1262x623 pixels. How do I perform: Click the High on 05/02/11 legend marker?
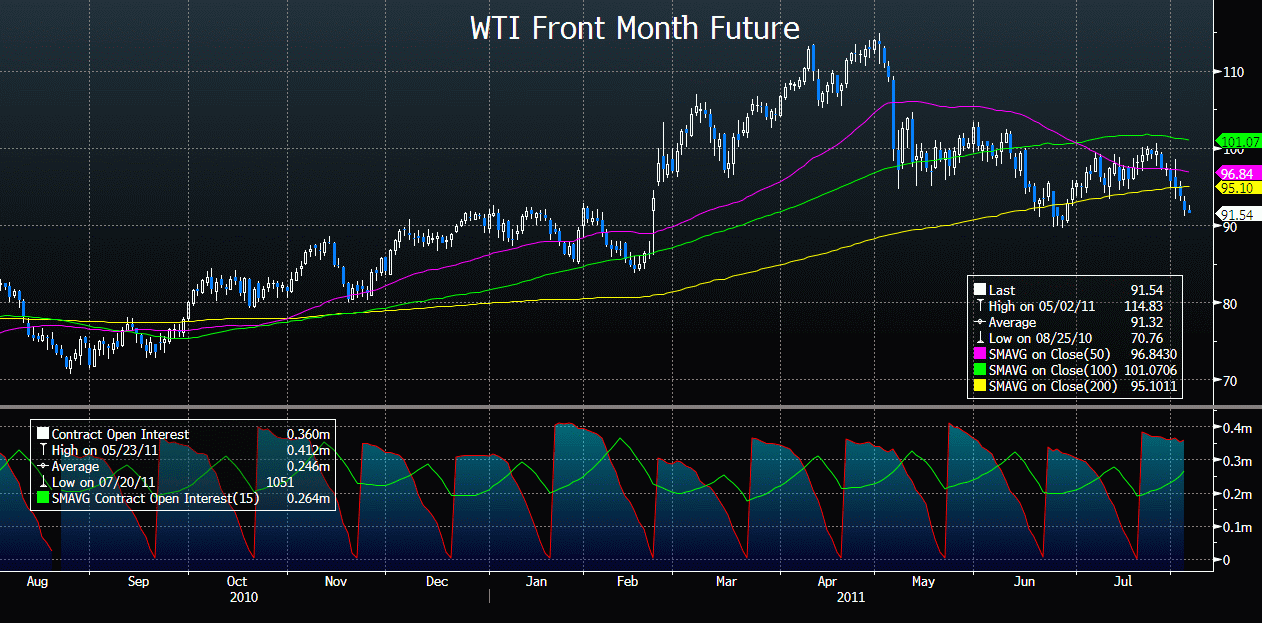pos(980,305)
